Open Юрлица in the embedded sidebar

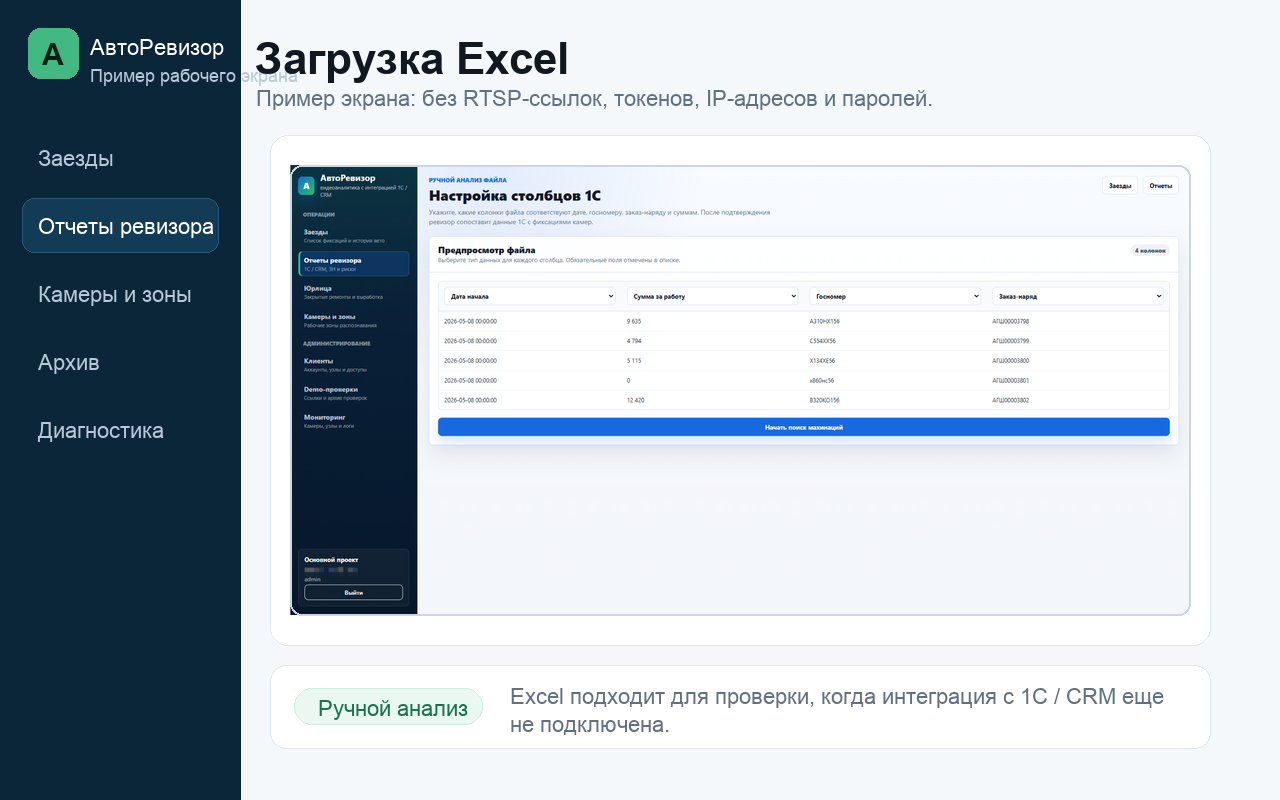[353, 292]
